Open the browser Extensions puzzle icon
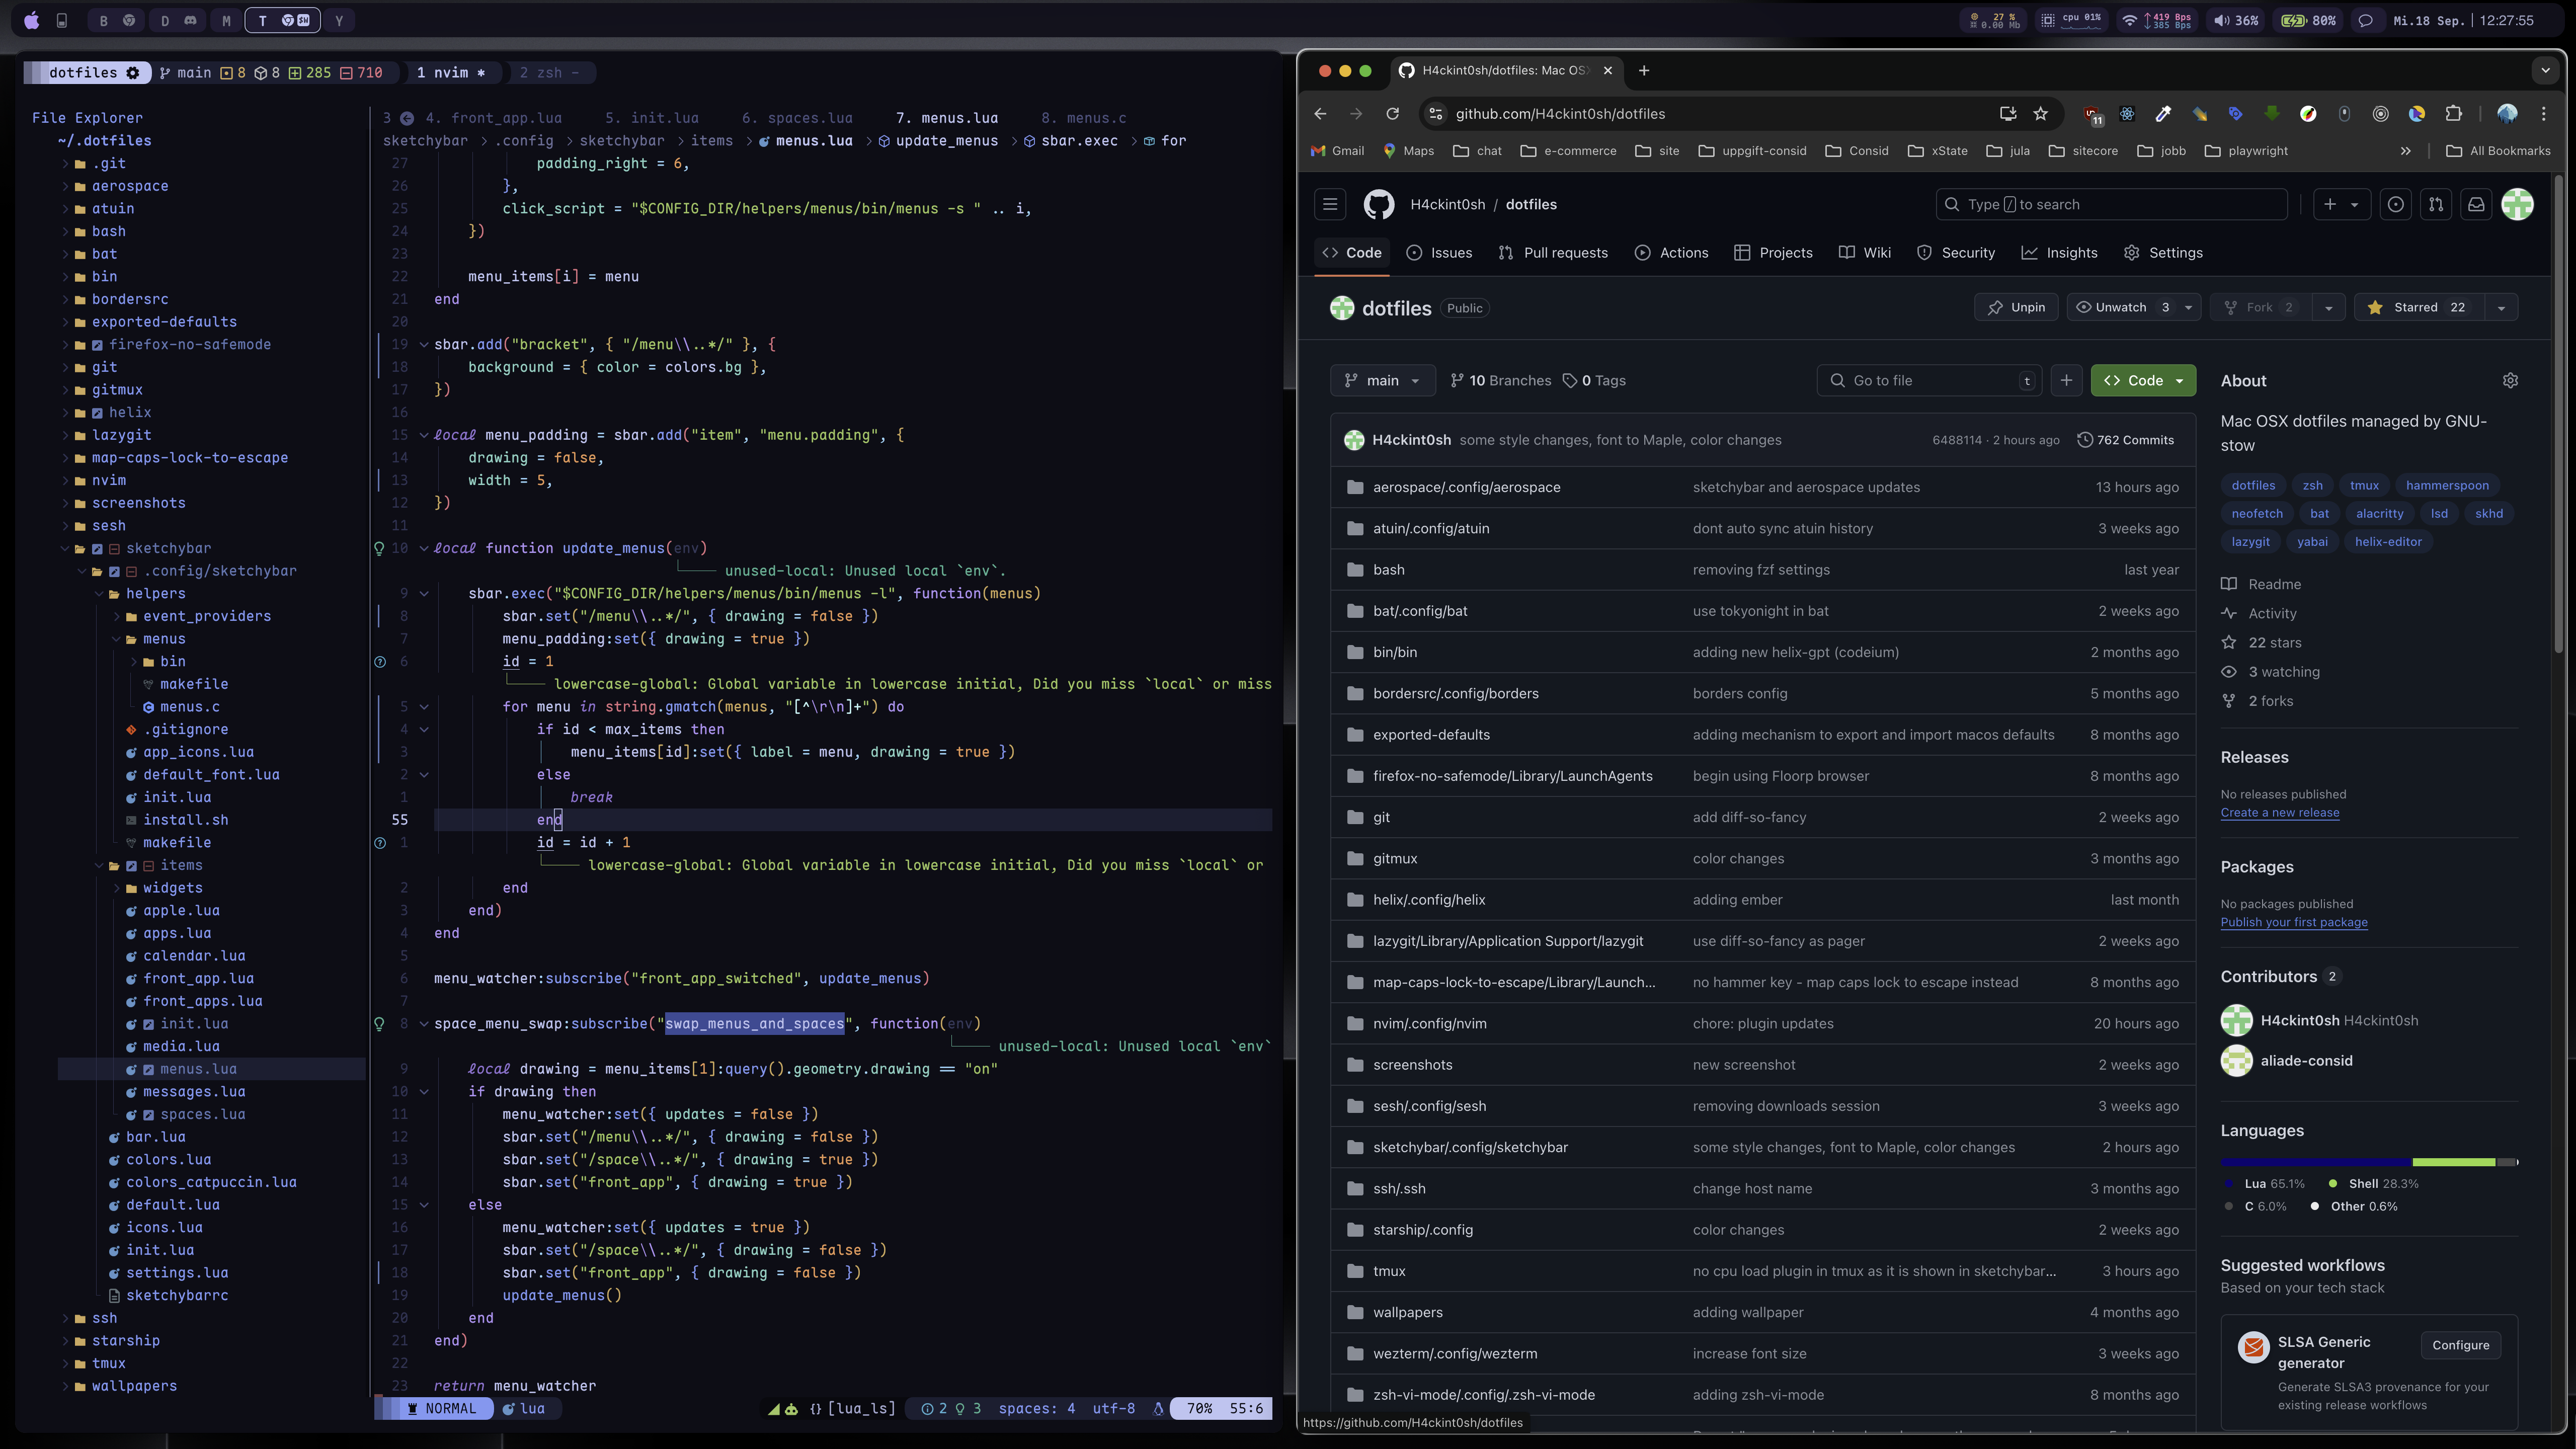 coord(2453,114)
